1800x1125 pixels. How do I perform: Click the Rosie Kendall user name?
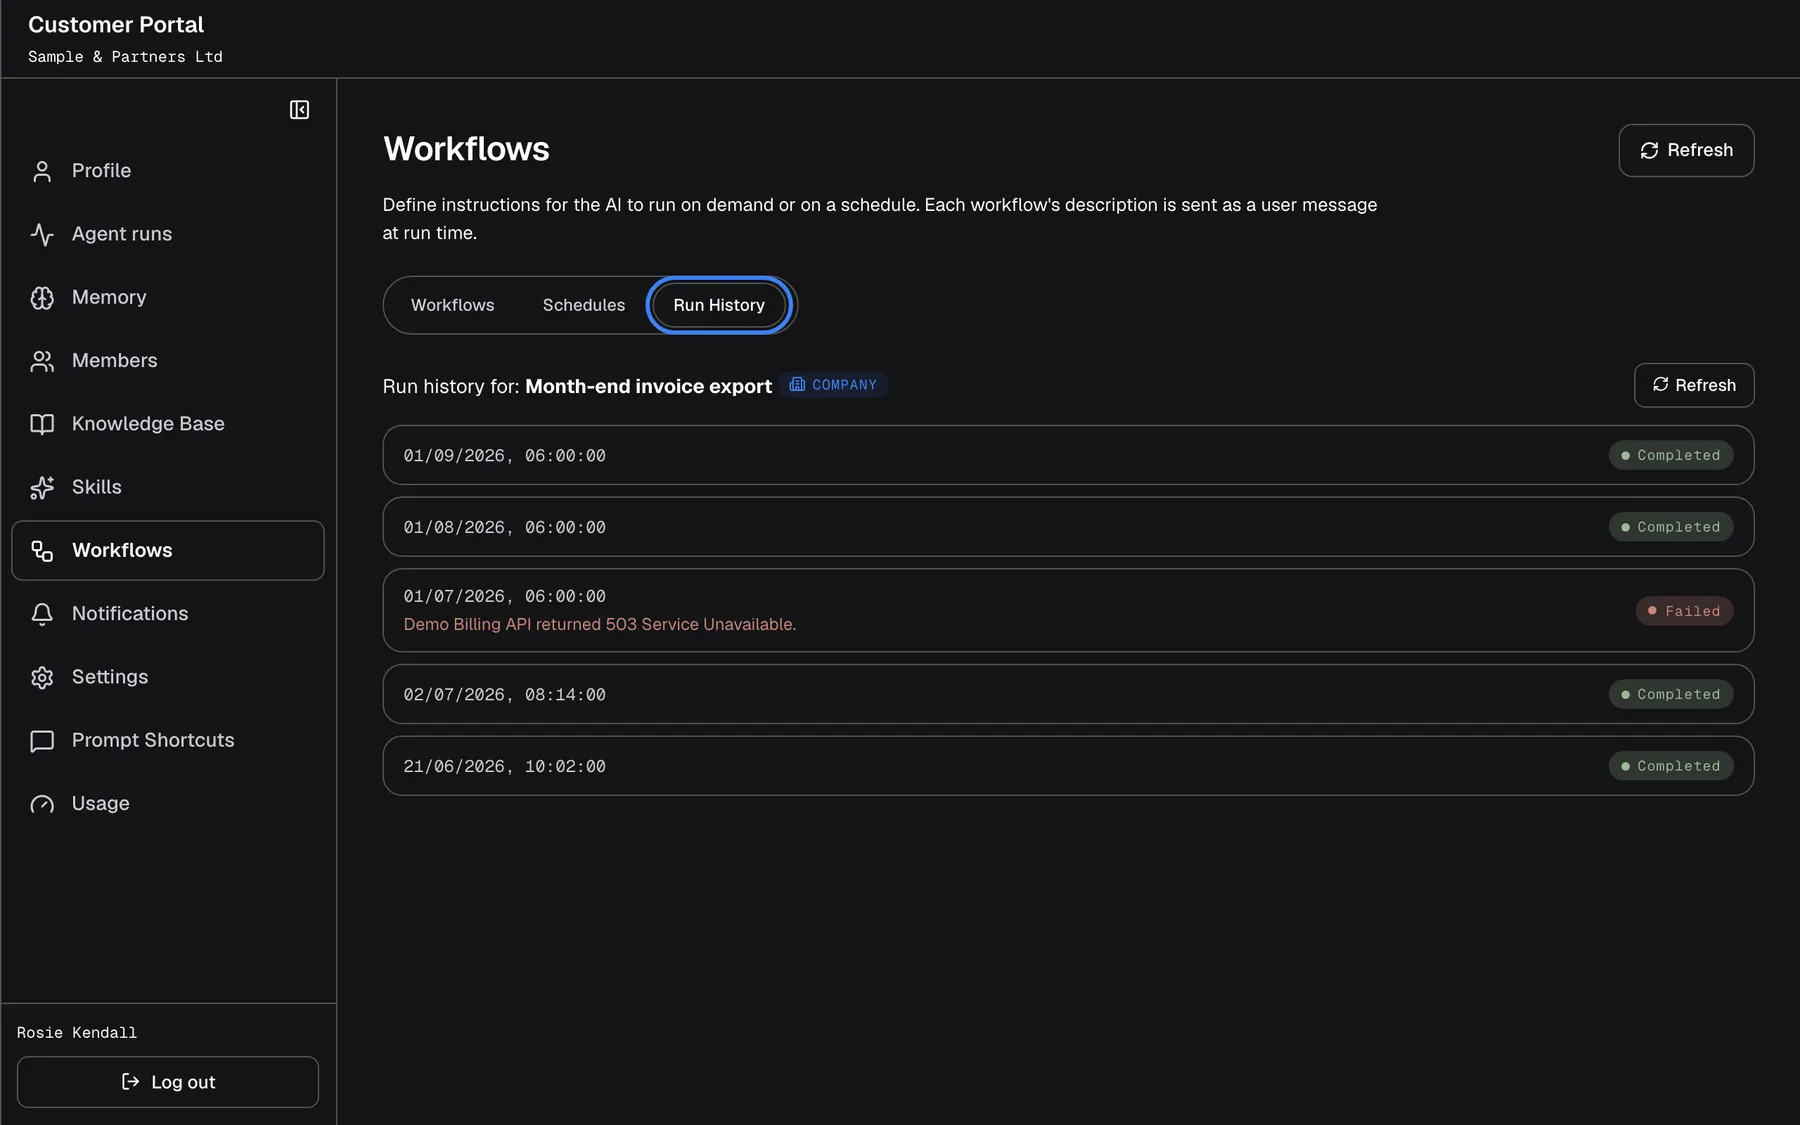77,1033
